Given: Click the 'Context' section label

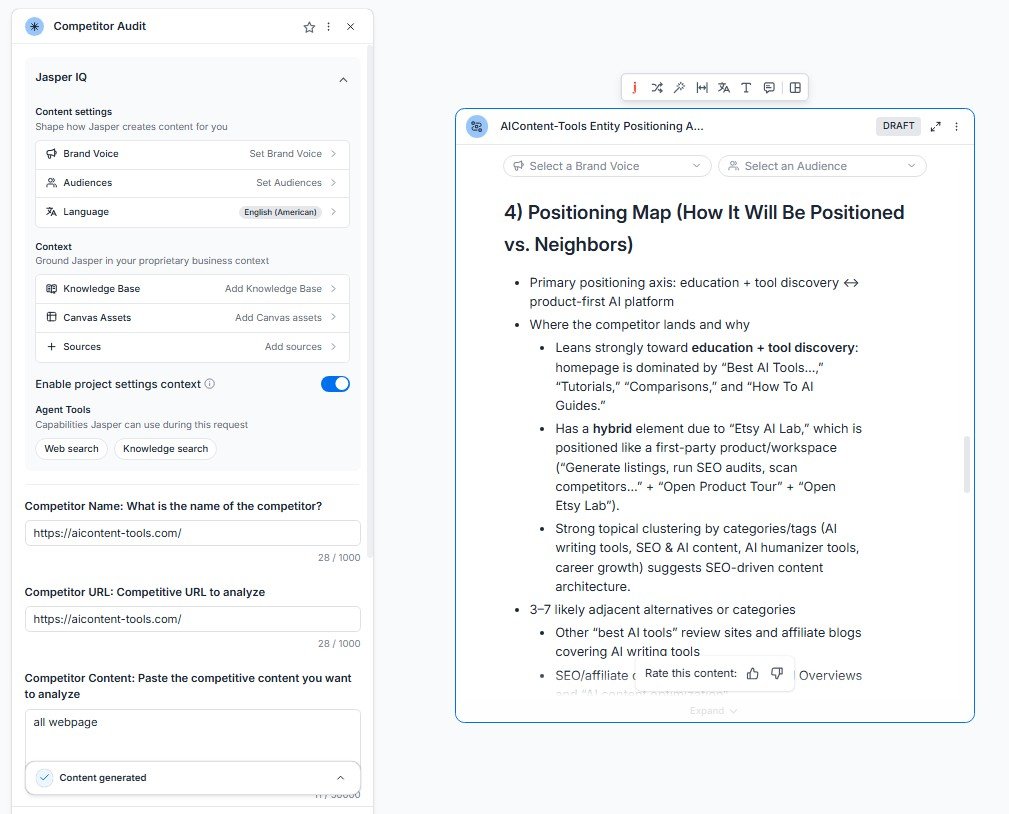Looking at the screenshot, I should pyautogui.click(x=53, y=246).
